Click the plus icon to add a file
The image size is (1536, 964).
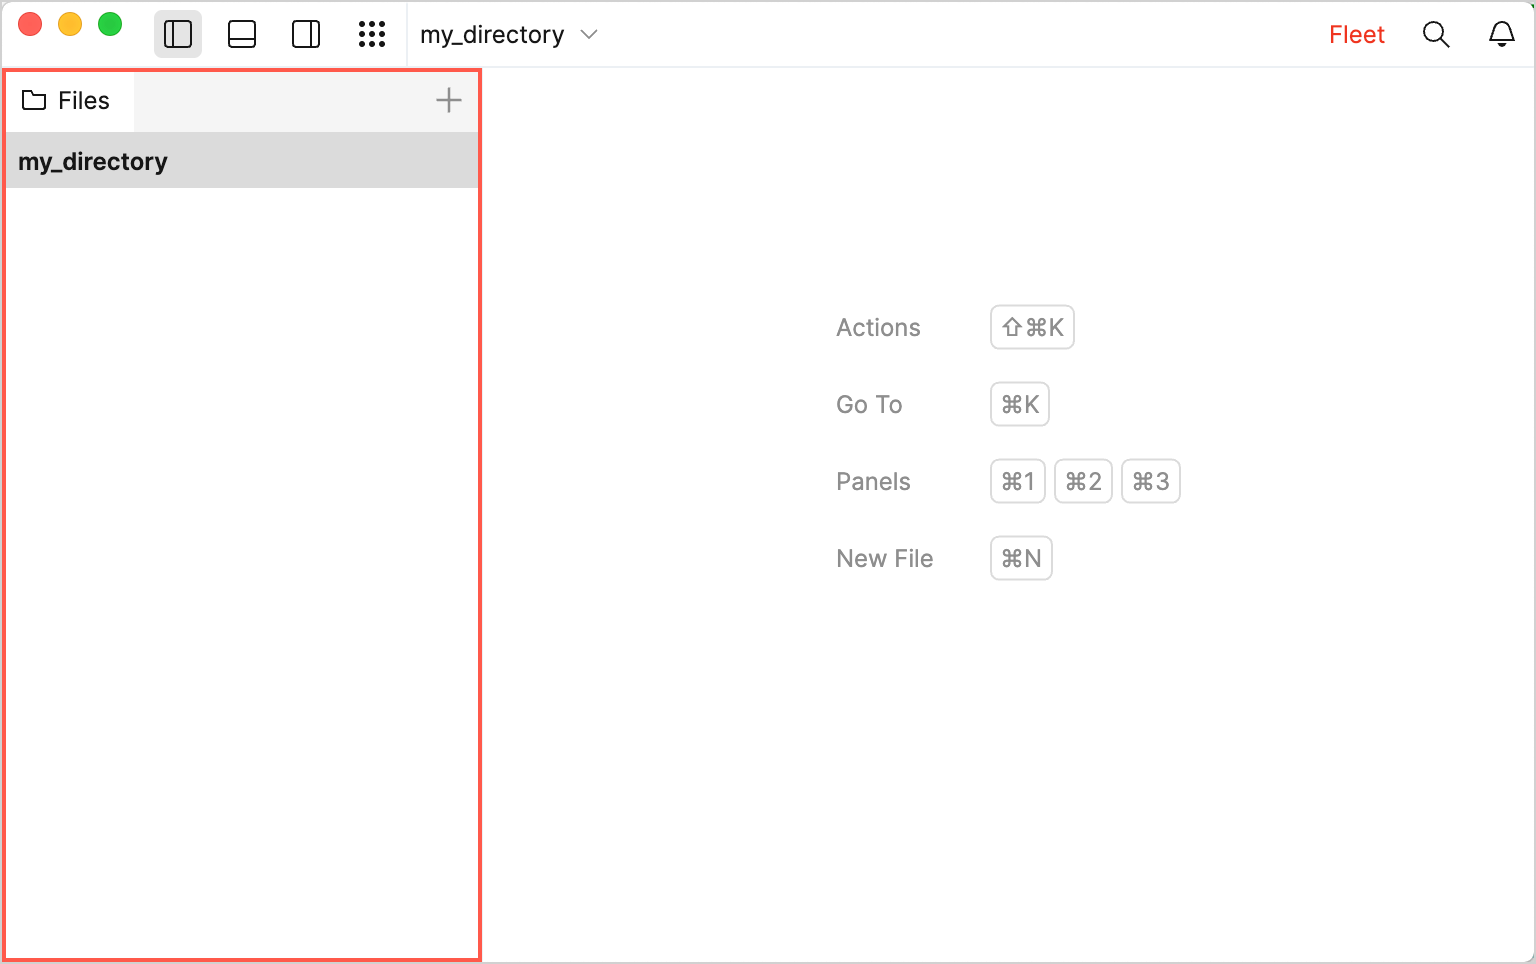point(449,100)
